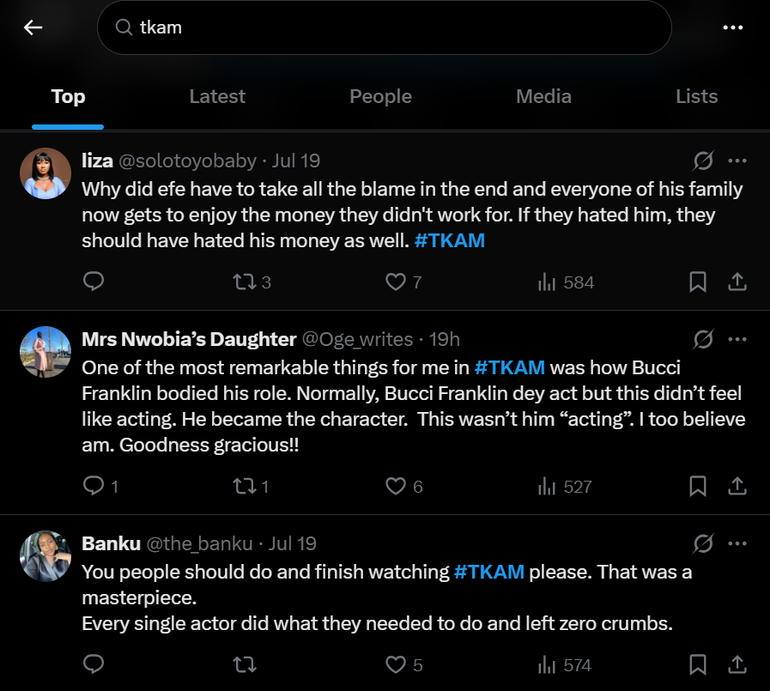This screenshot has width=770, height=691.
Task: Open more options on Oge_writes tweet
Action: 738,339
